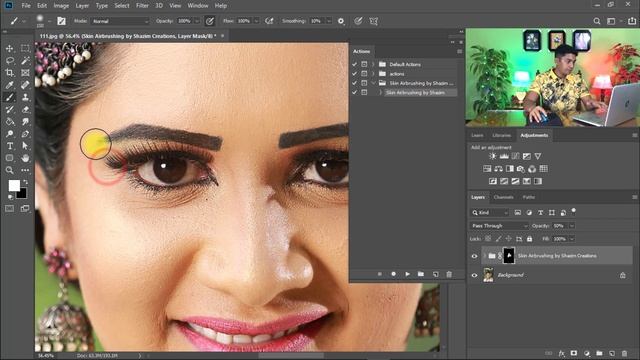This screenshot has width=640, height=360.
Task: Toggle dialog box for Default Actions
Action: coord(364,64)
